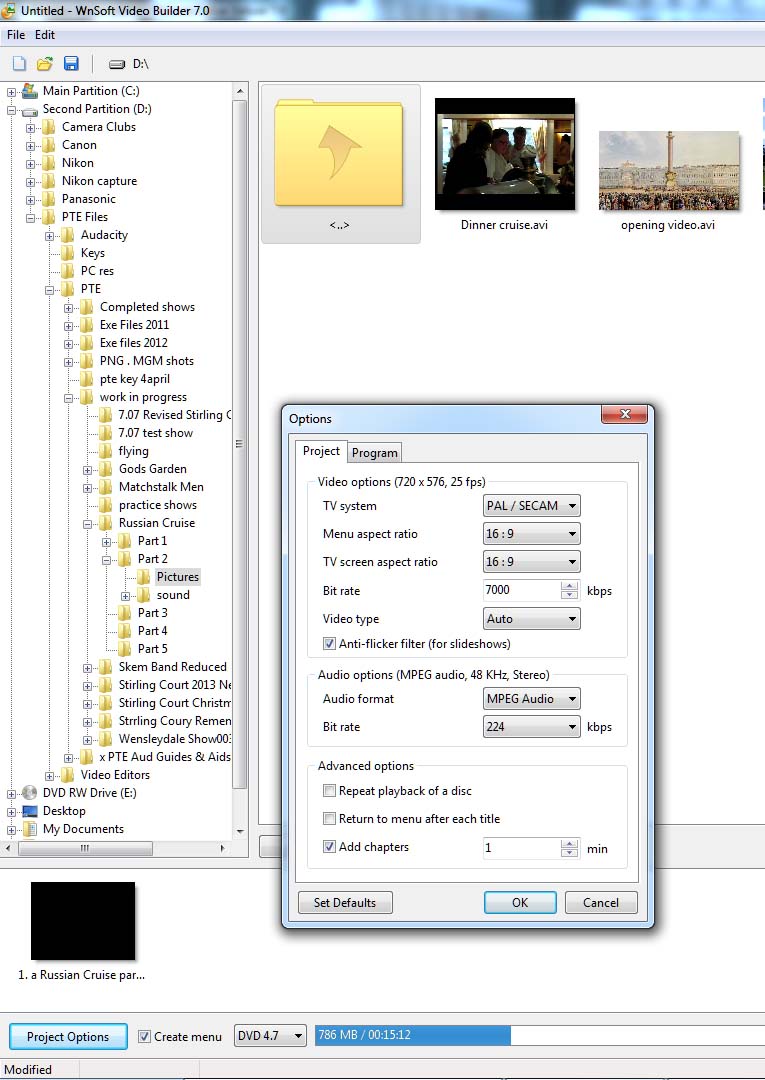Open the TV system dropdown
The image size is (765, 1080).
point(532,506)
